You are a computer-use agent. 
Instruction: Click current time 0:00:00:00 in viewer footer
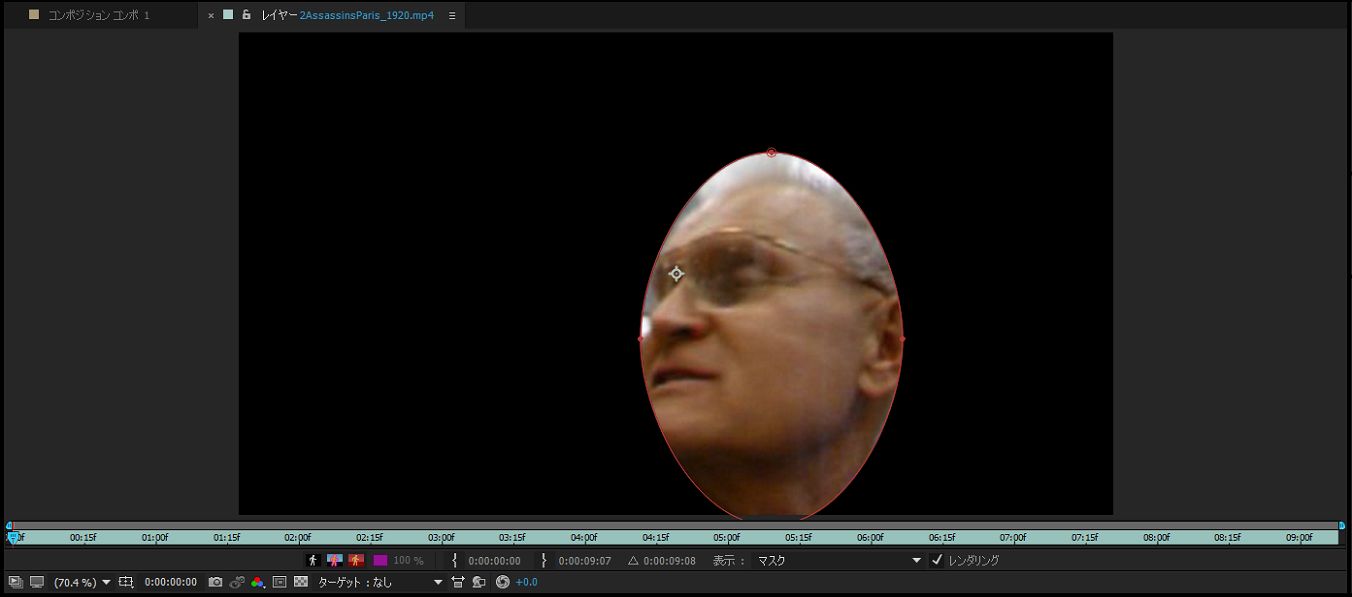click(170, 582)
